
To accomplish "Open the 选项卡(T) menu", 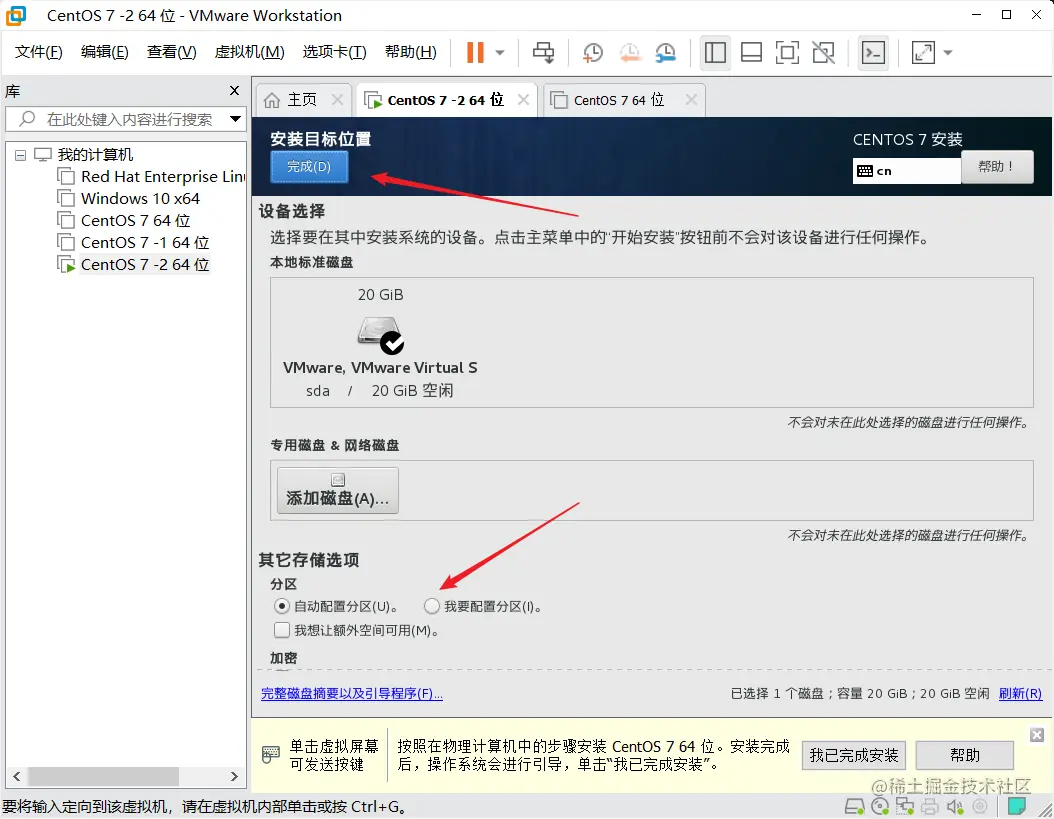I will tap(334, 52).
